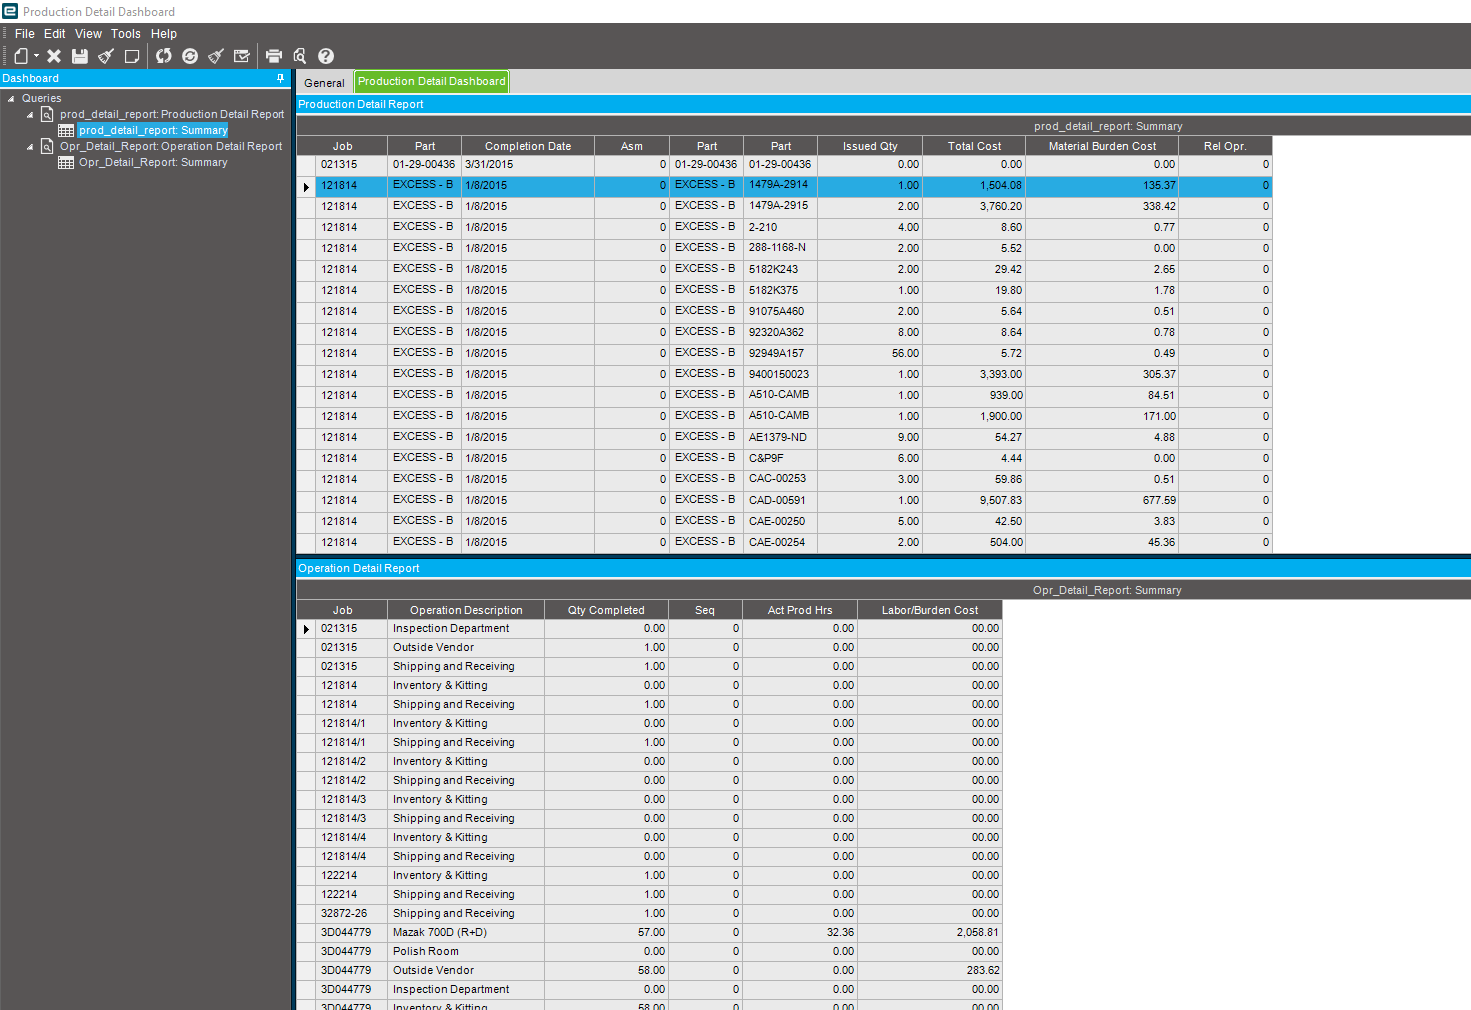Click the query icon beside Opr_Detail_Report
Screen dimensions: 1471x1010
(x=47, y=146)
